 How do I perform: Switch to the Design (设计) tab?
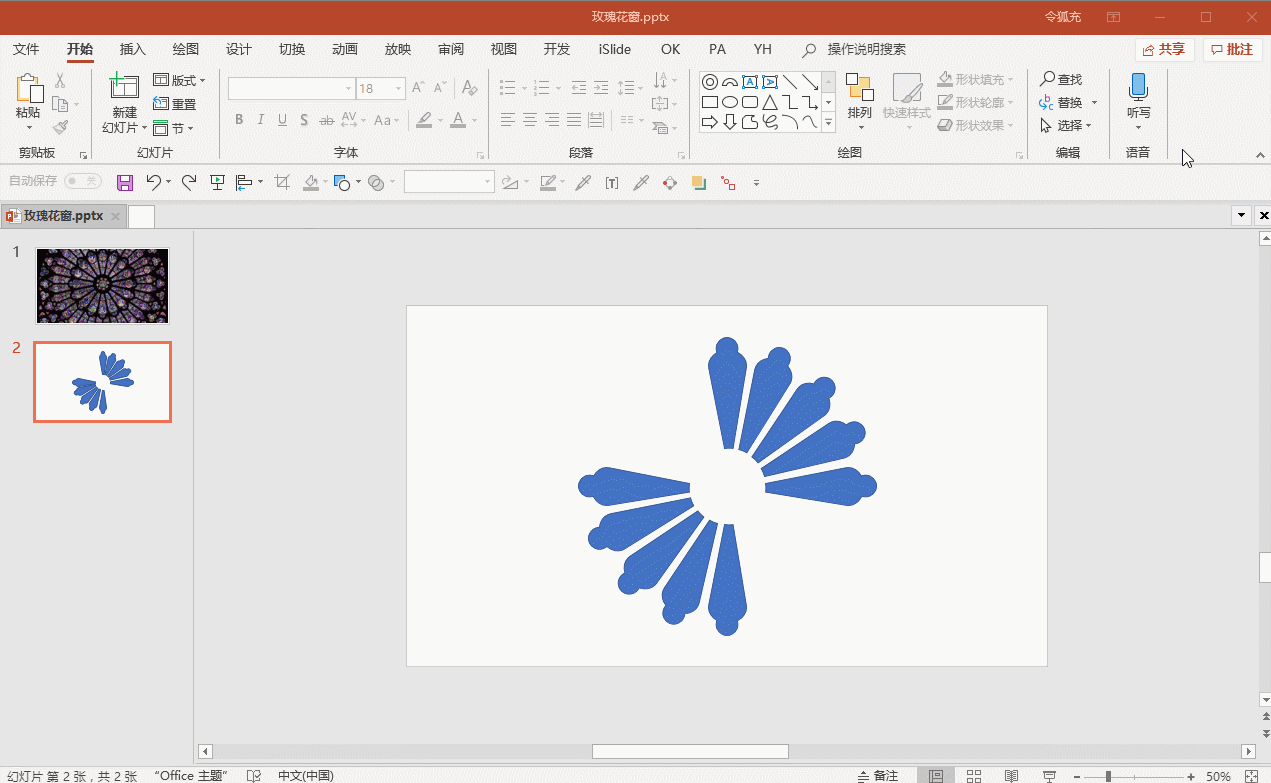[239, 49]
